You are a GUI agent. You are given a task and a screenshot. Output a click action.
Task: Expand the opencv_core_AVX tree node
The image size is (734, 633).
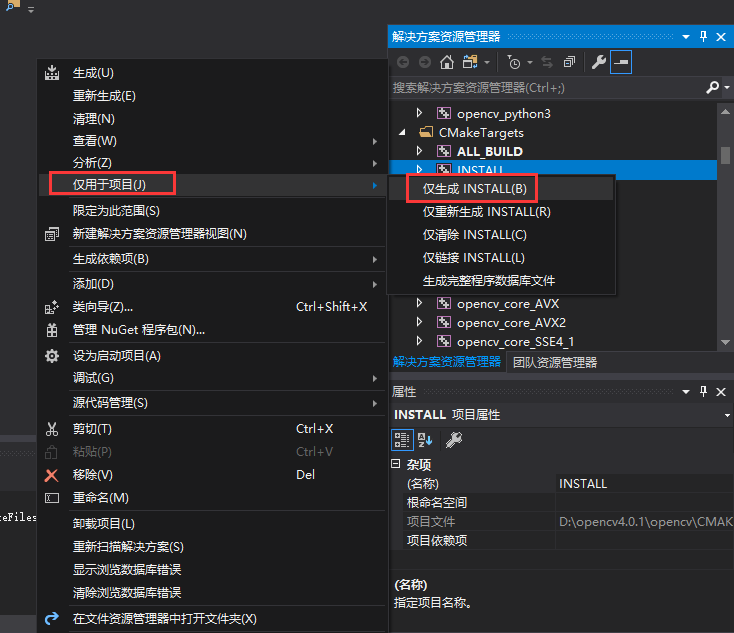click(419, 303)
